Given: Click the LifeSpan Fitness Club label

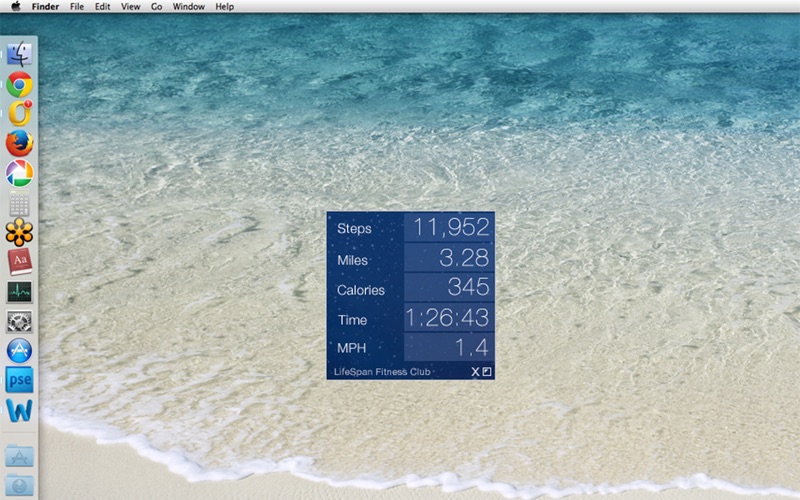Looking at the screenshot, I should pyautogui.click(x=382, y=372).
